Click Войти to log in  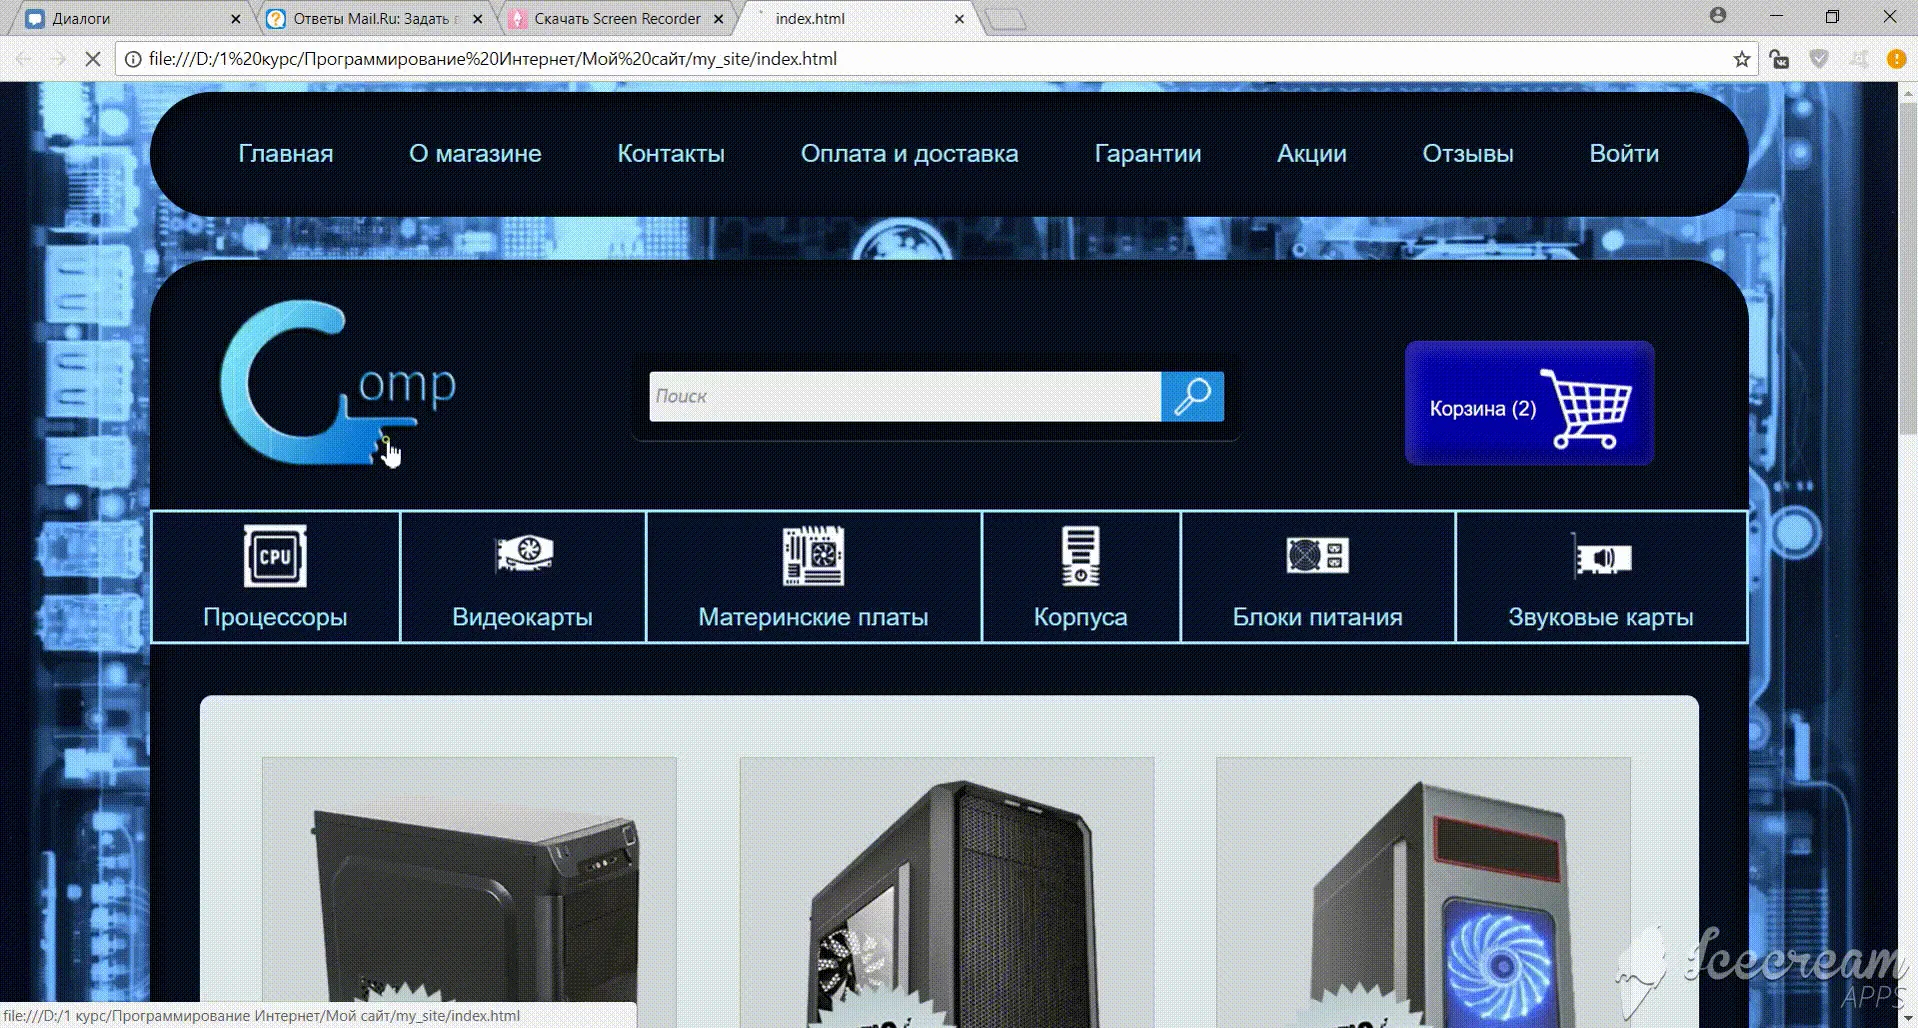(1624, 154)
